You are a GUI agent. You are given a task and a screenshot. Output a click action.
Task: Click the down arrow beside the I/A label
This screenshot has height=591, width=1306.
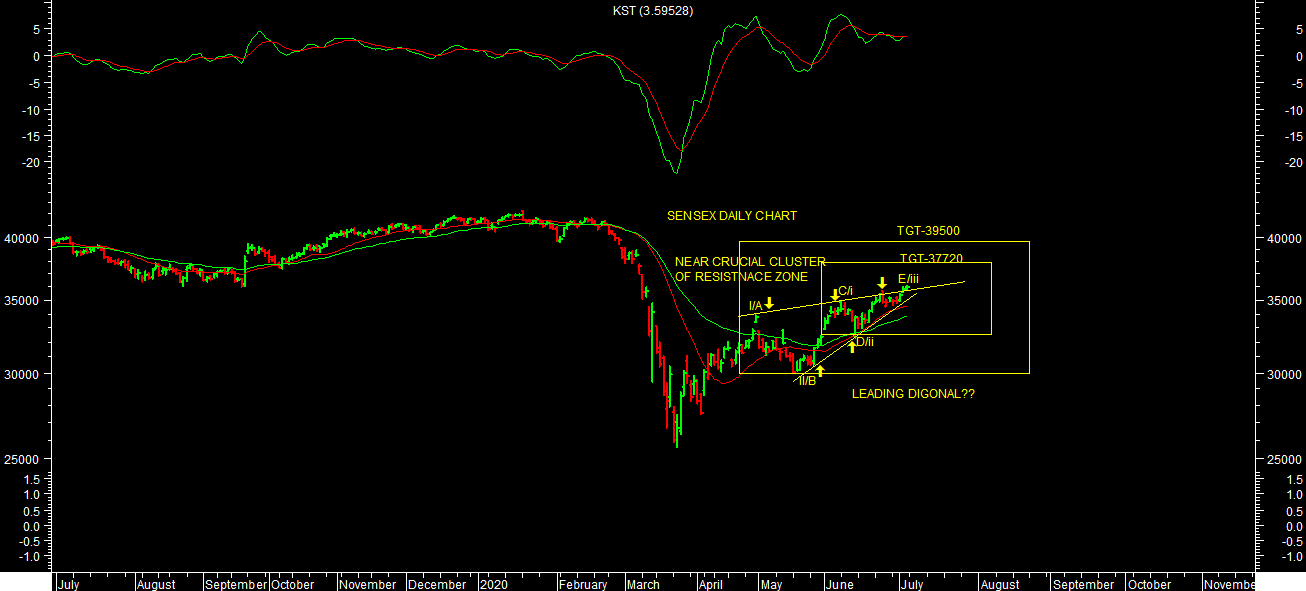point(769,303)
